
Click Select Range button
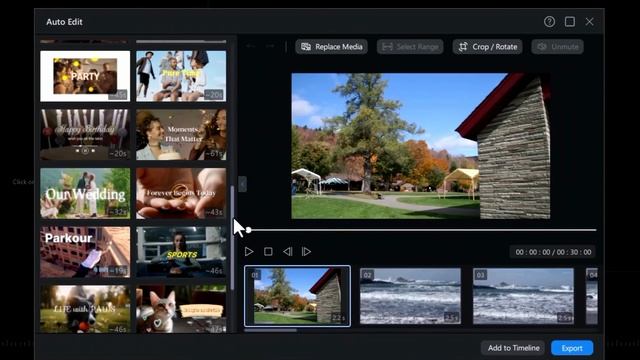click(x=410, y=47)
